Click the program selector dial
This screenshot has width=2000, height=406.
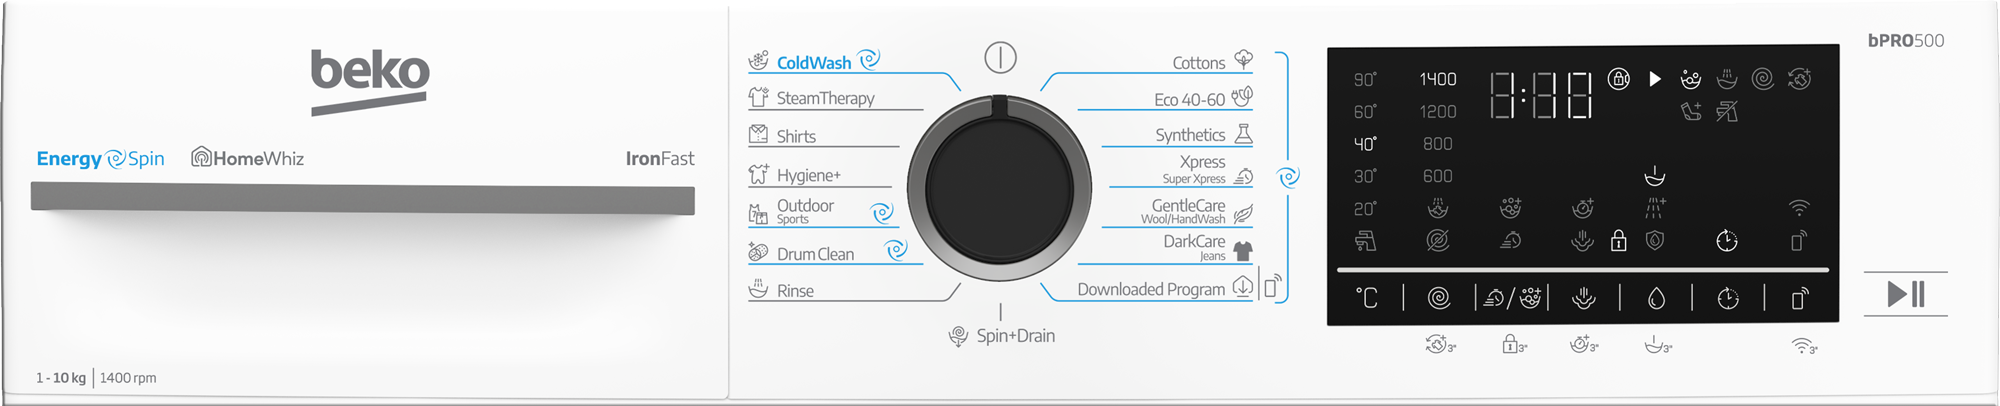[x=999, y=188]
